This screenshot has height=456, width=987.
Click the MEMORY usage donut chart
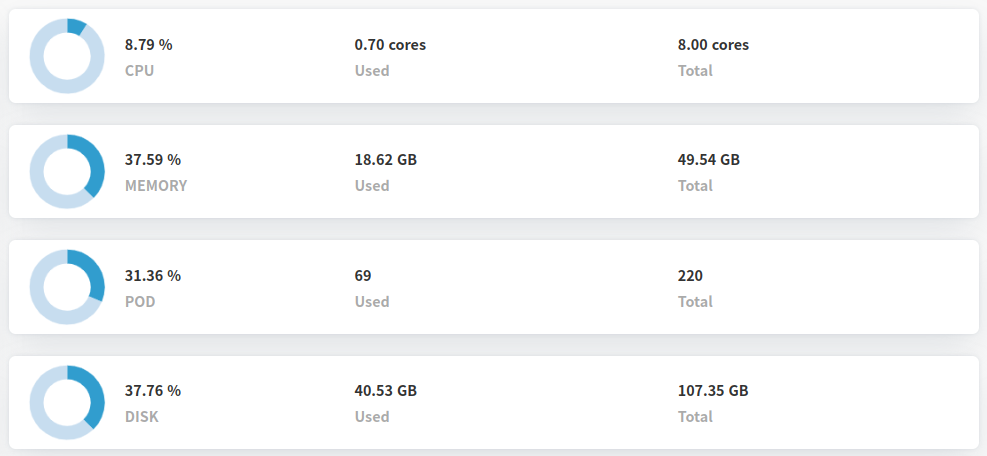point(67,171)
